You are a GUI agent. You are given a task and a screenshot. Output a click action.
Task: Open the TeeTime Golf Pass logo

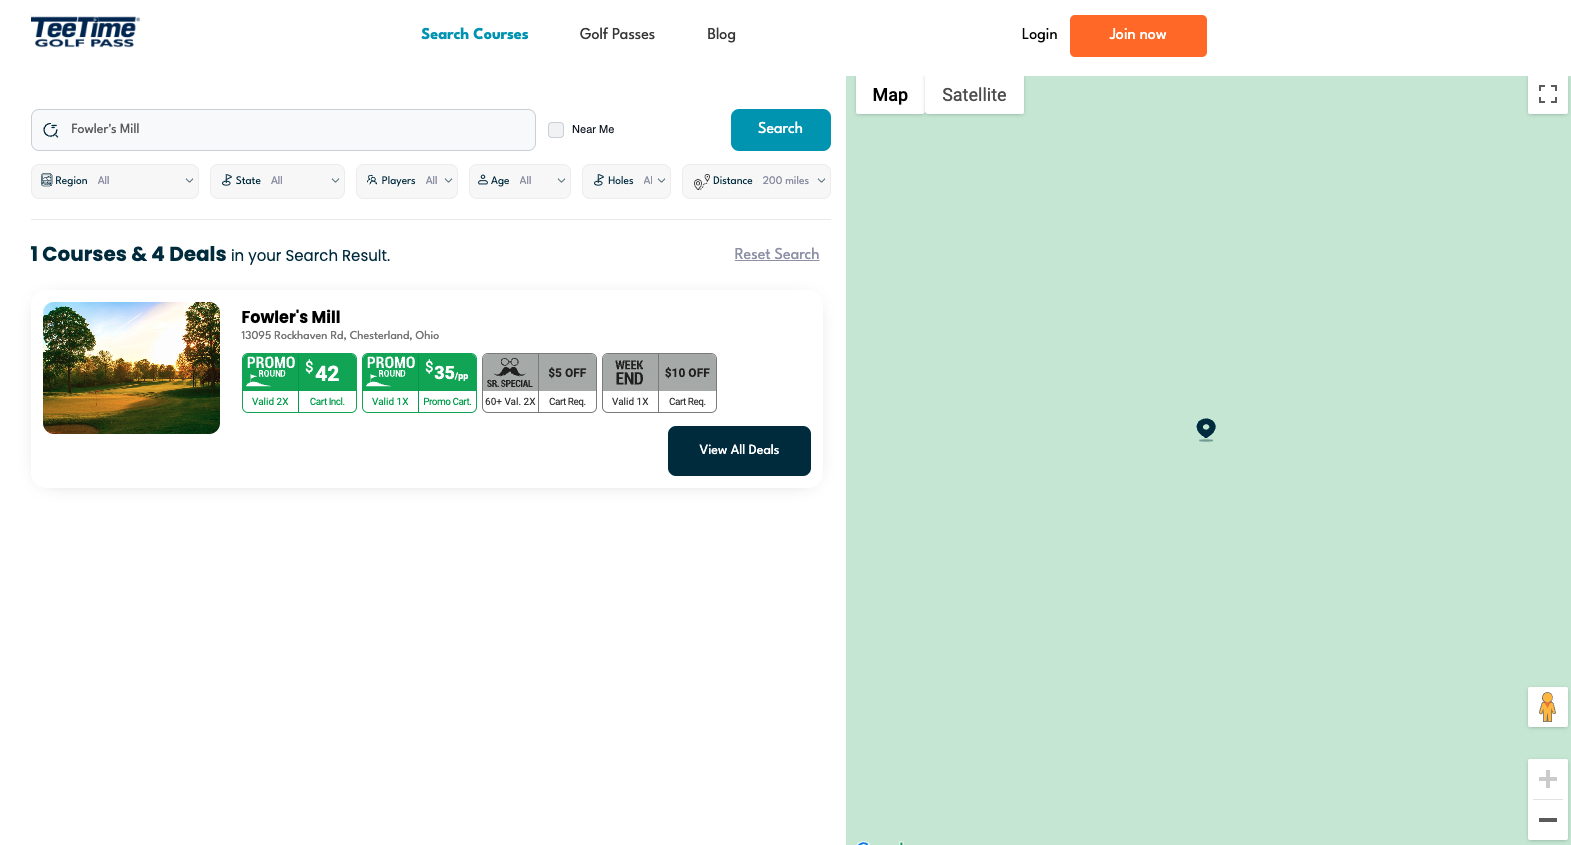(x=85, y=32)
